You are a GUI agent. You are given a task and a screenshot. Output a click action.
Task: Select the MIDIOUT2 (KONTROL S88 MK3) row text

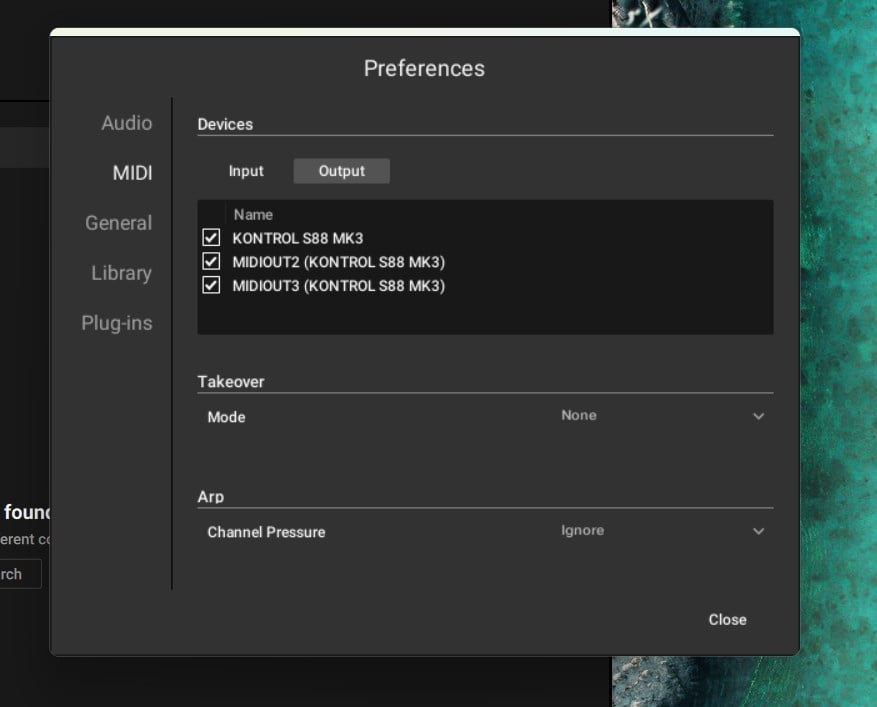click(x=338, y=262)
